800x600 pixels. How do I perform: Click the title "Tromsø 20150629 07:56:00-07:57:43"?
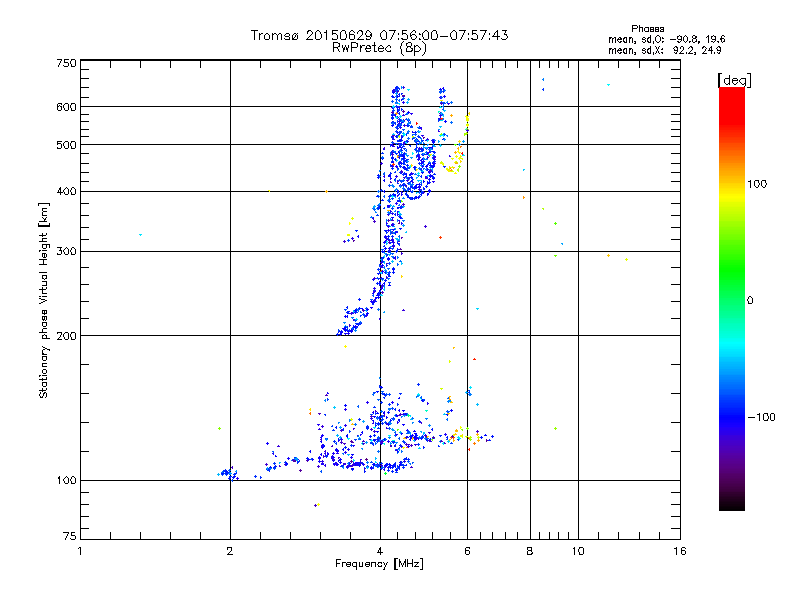point(379,35)
